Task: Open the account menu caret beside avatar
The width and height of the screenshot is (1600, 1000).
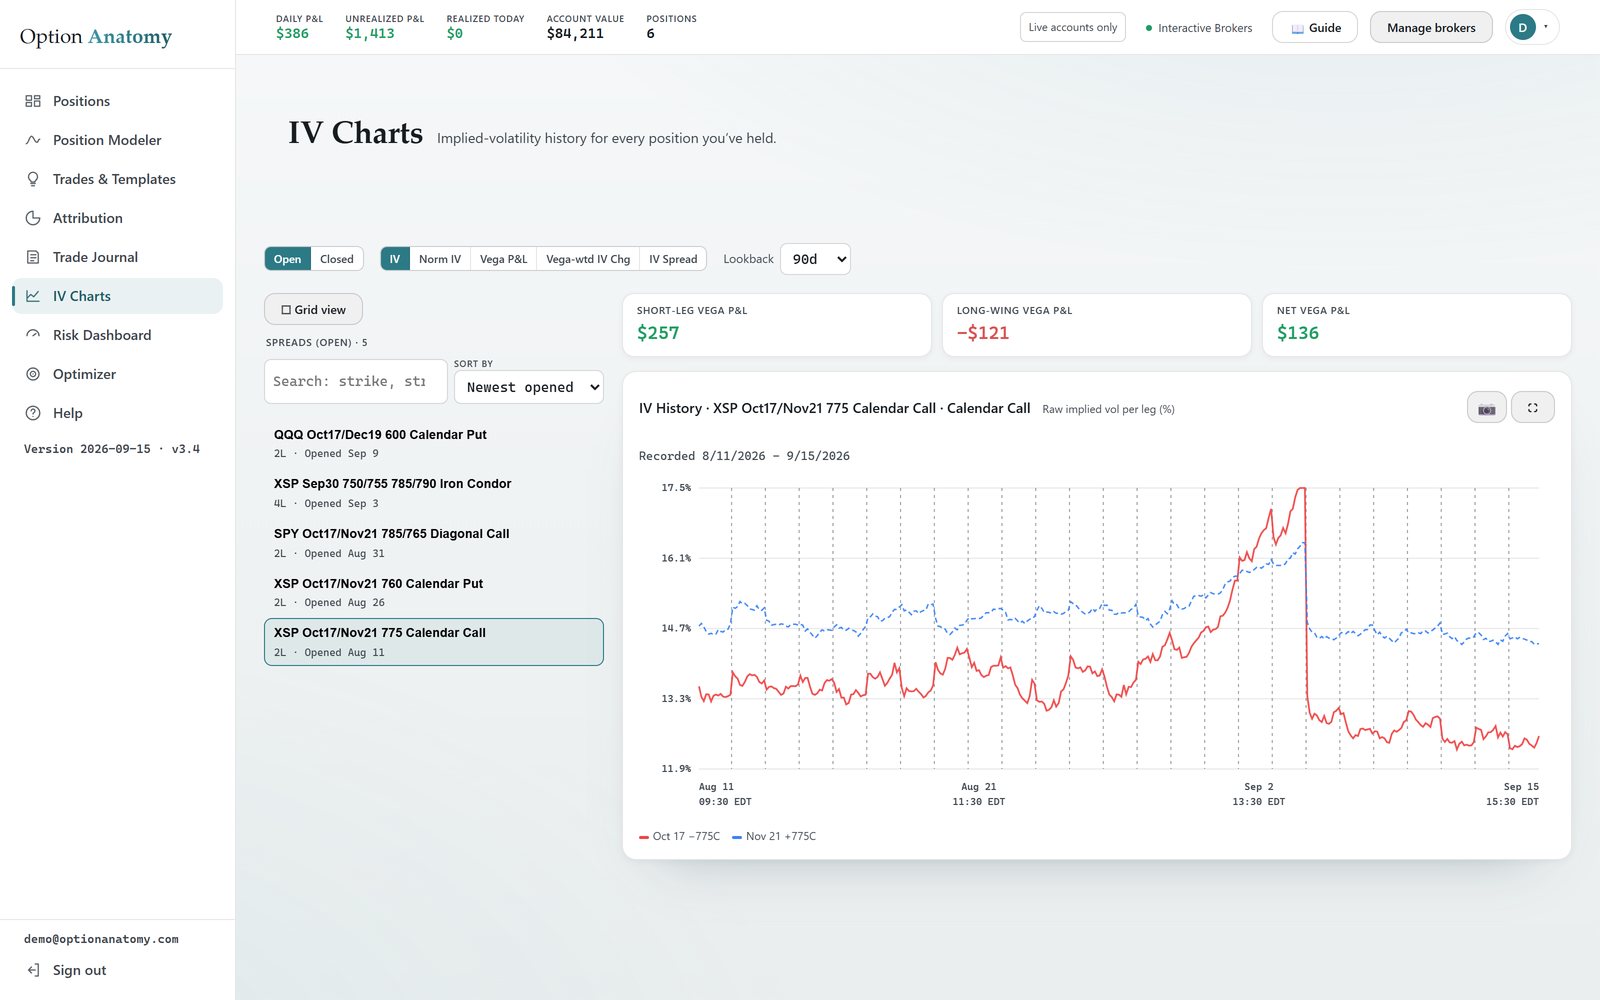Action: (x=1546, y=27)
